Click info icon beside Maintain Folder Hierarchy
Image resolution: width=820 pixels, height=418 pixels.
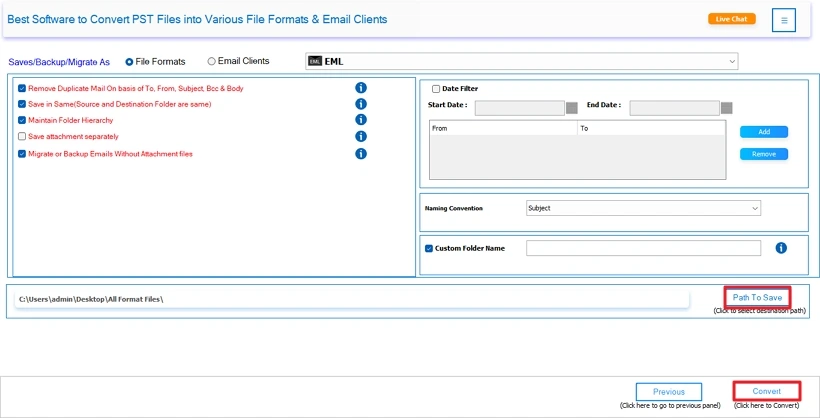(361, 120)
